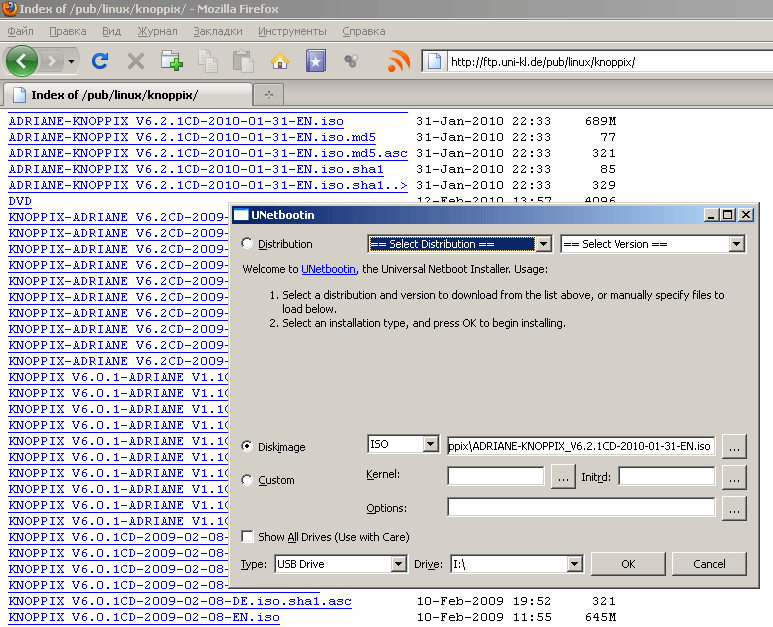Open the Справка menu
The height and width of the screenshot is (627, 773).
click(364, 32)
